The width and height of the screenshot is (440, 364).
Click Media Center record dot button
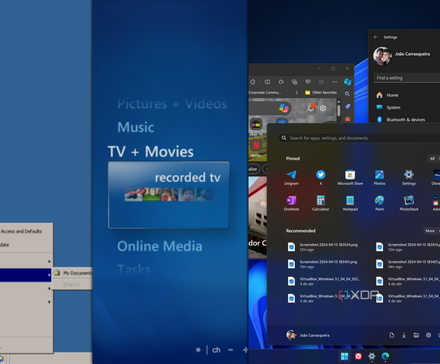[198, 350]
